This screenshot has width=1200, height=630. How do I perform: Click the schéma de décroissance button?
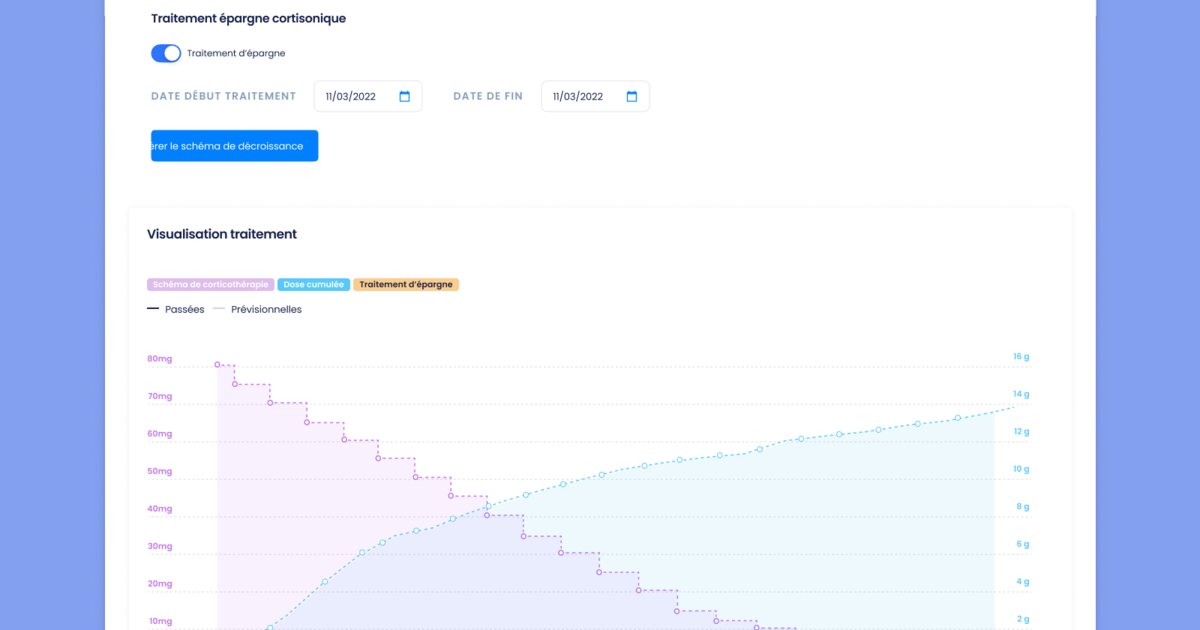pos(234,146)
